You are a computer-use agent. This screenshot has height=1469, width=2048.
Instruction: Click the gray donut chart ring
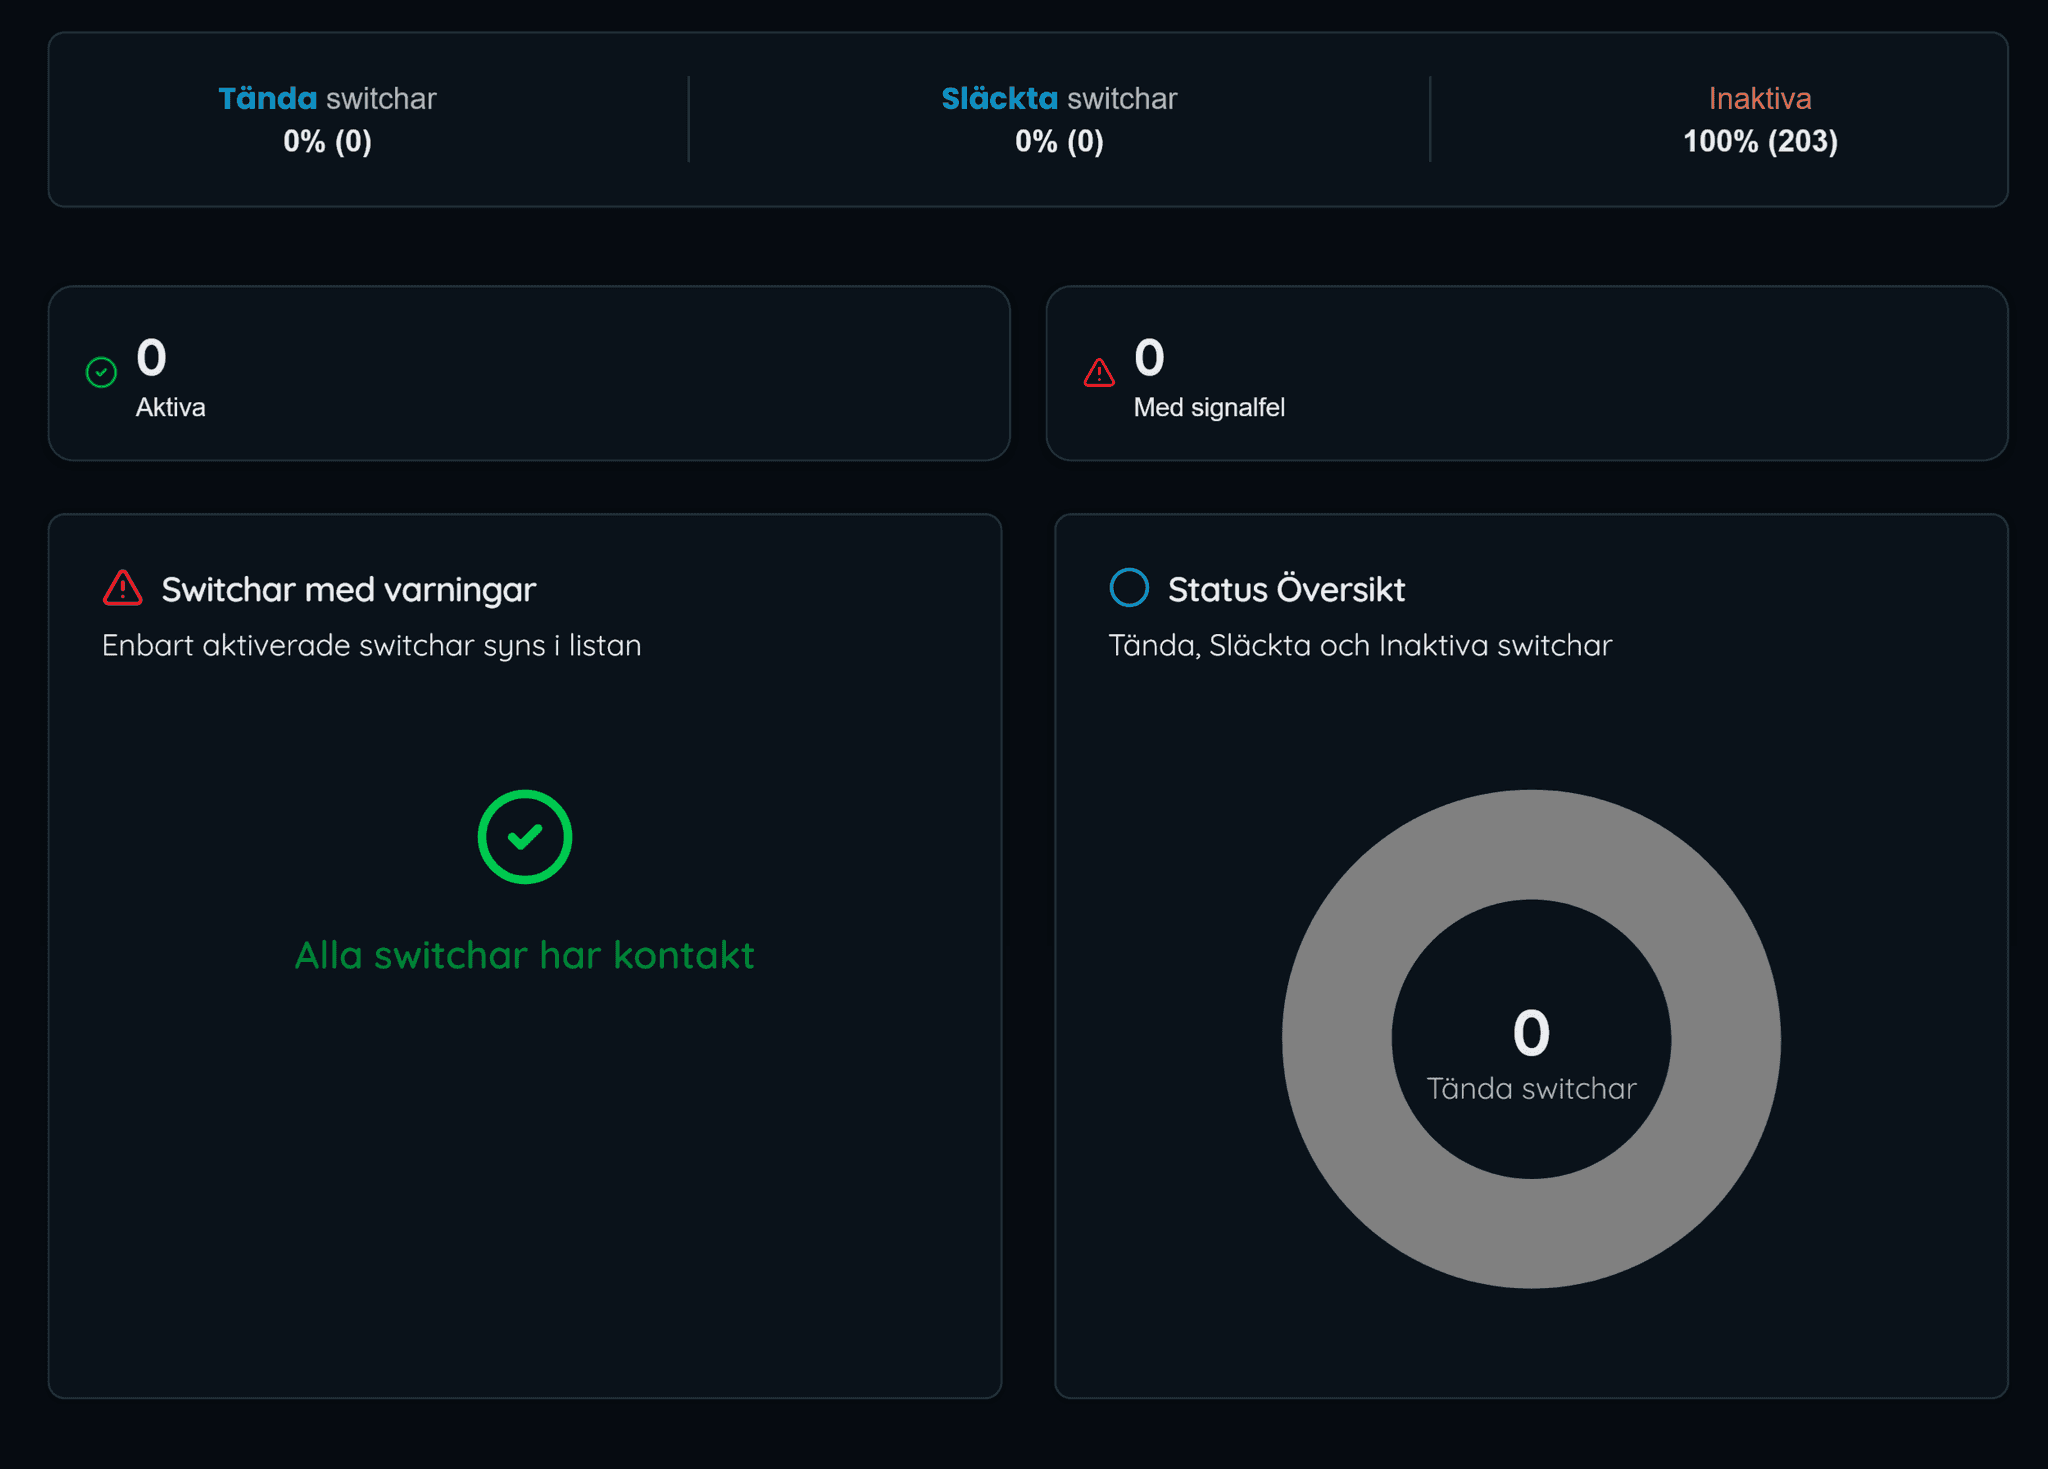click(1338, 1040)
